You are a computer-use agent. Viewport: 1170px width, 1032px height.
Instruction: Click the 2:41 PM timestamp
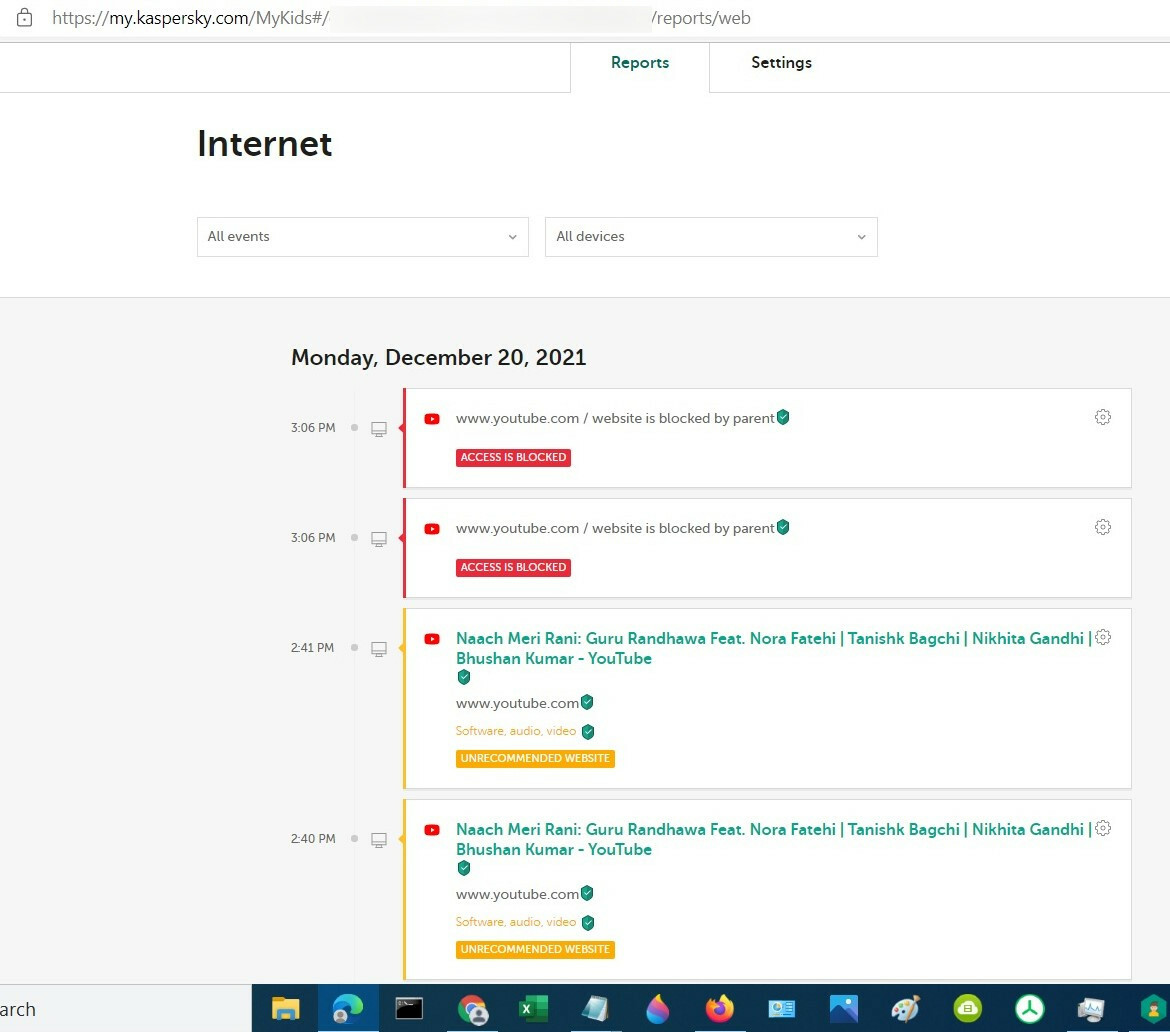(x=313, y=648)
